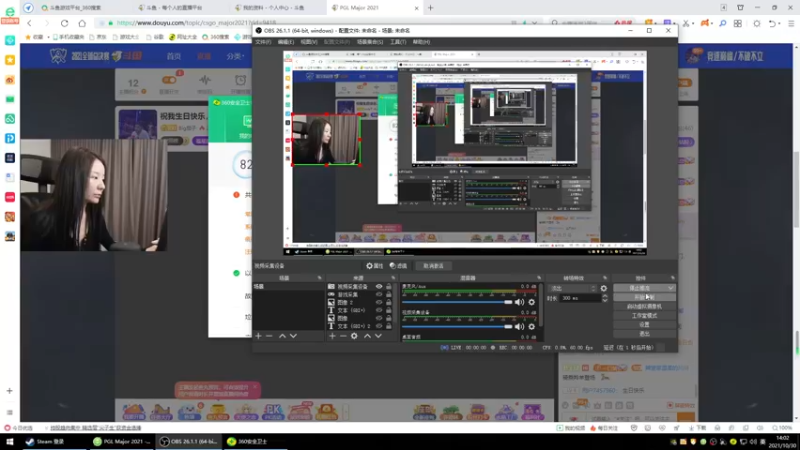Viewport: 800px width, 450px height.
Task: Adjust 视频采集设备 mixer volume slider
Action: click(x=457, y=327)
